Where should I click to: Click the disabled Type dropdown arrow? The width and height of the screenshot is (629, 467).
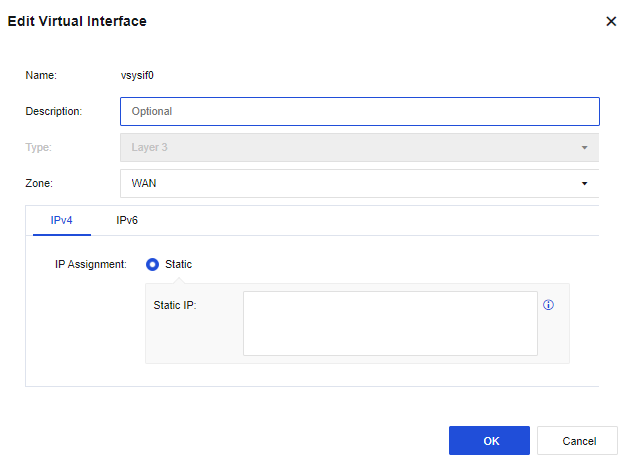pos(584,148)
